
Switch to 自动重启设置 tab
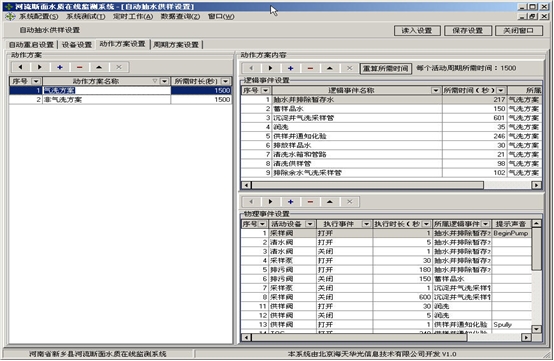[31, 45]
